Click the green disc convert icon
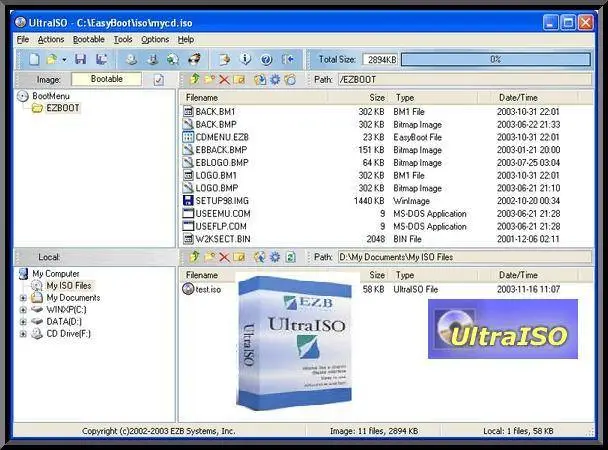This screenshot has width=608, height=450. click(173, 59)
